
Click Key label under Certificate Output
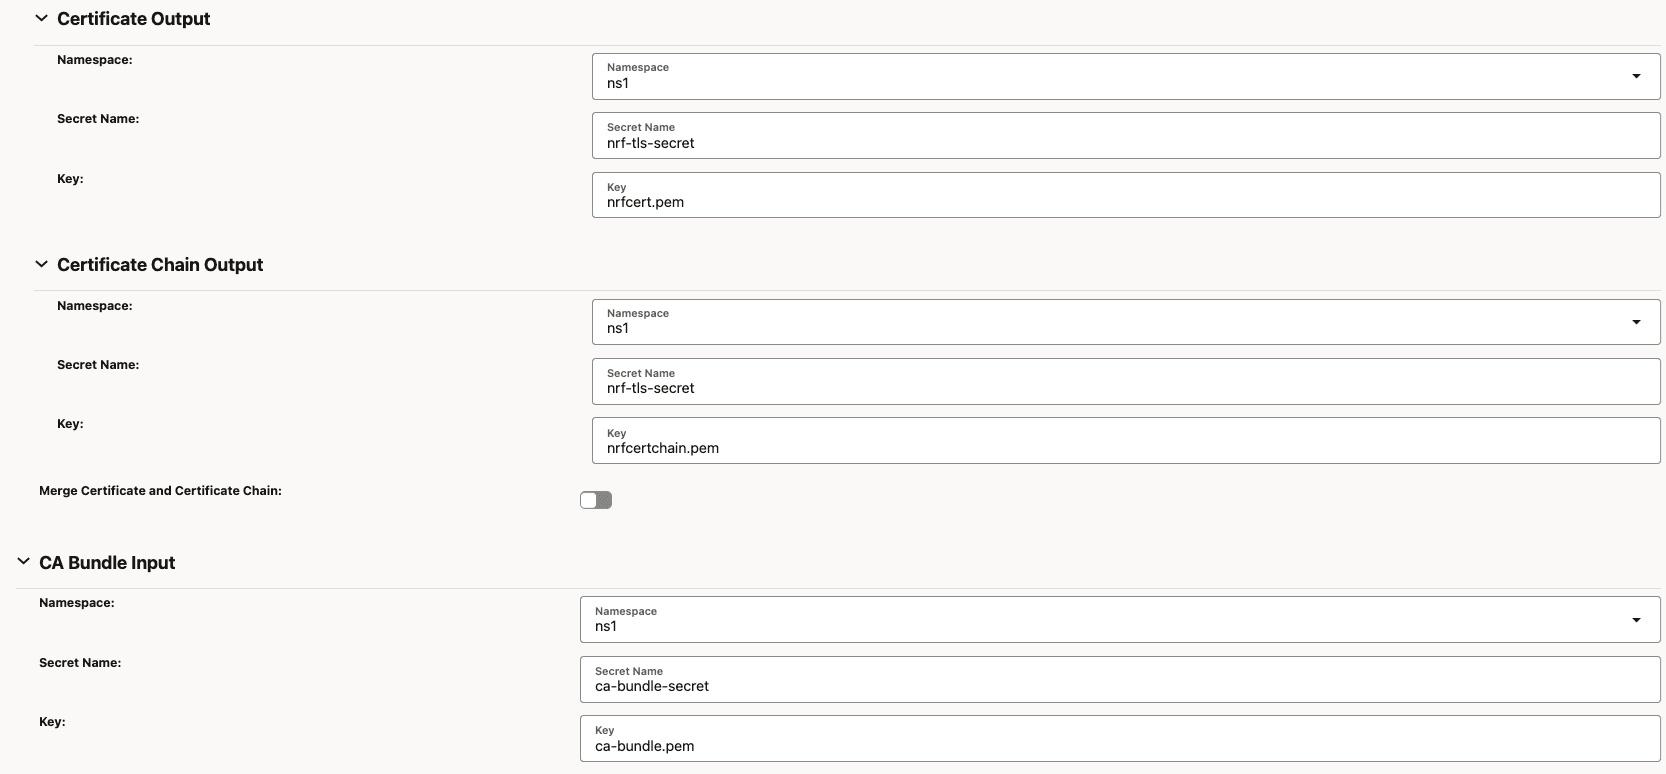(x=70, y=179)
